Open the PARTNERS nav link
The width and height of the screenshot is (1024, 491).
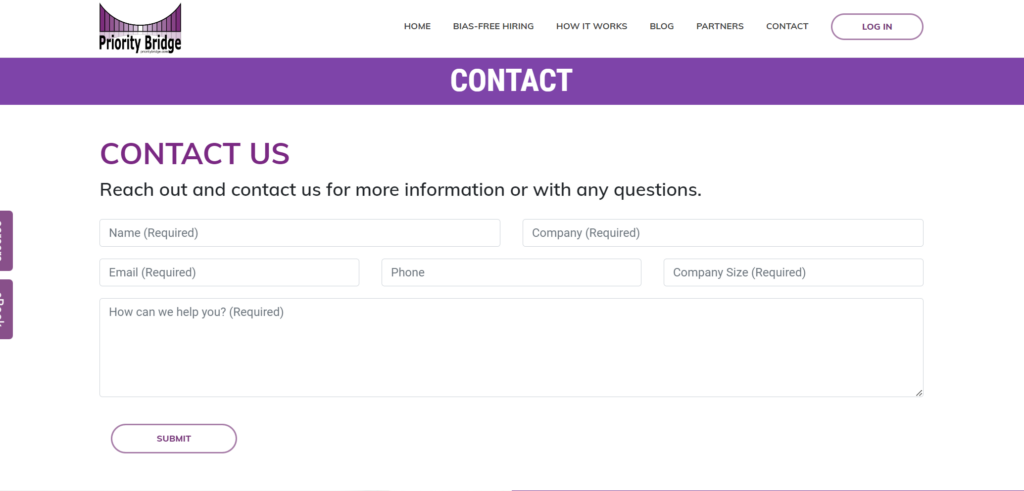720,27
